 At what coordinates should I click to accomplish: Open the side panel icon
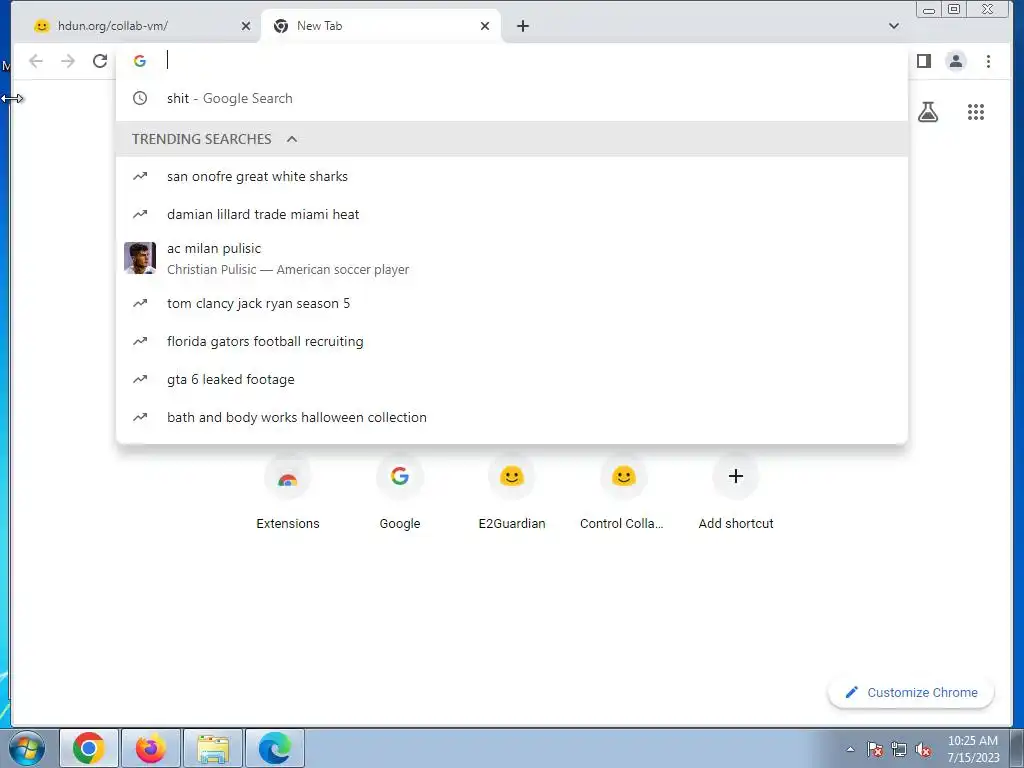point(923,61)
